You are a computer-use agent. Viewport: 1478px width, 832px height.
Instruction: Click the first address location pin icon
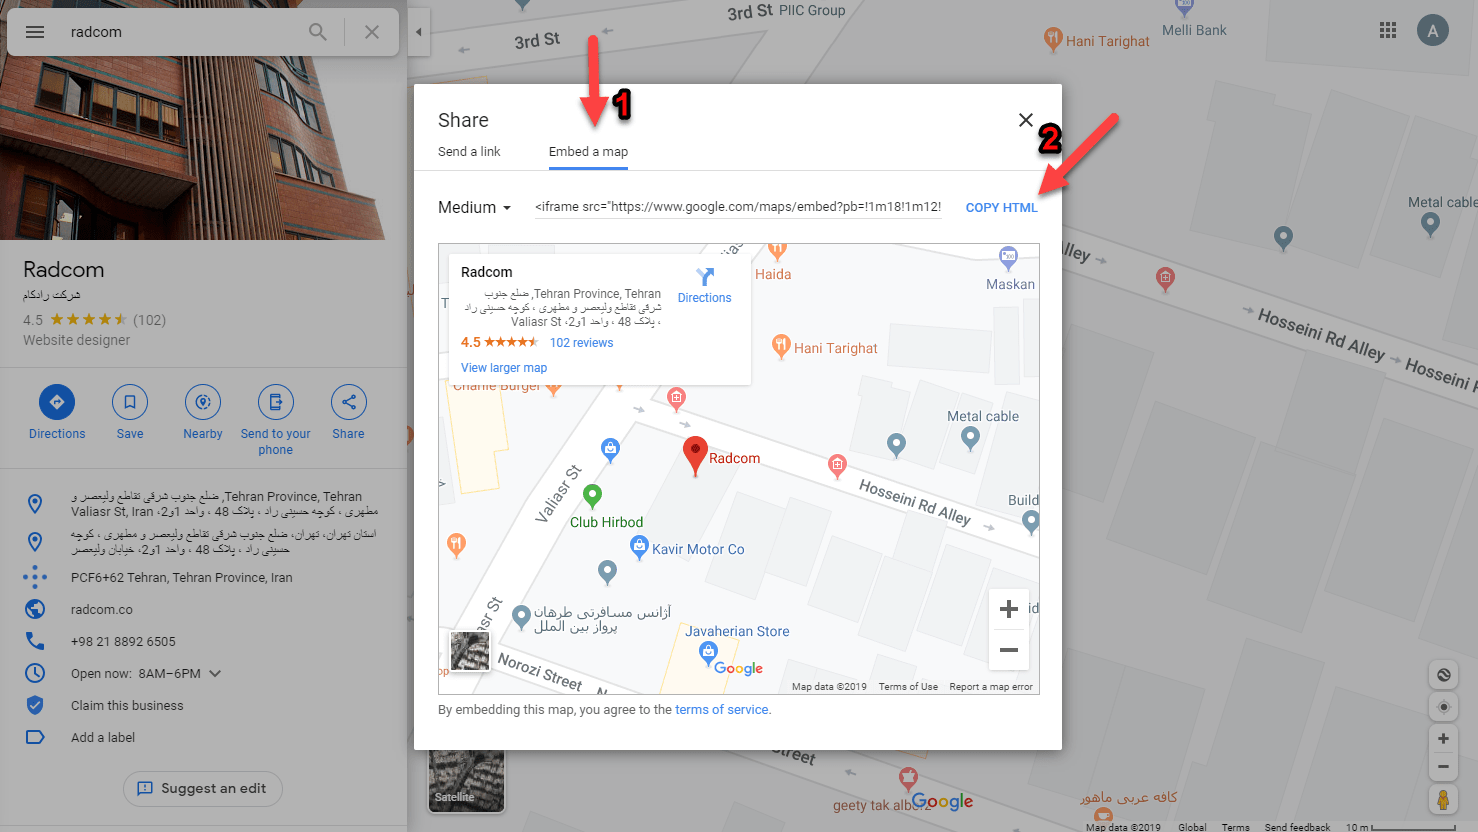click(35, 503)
